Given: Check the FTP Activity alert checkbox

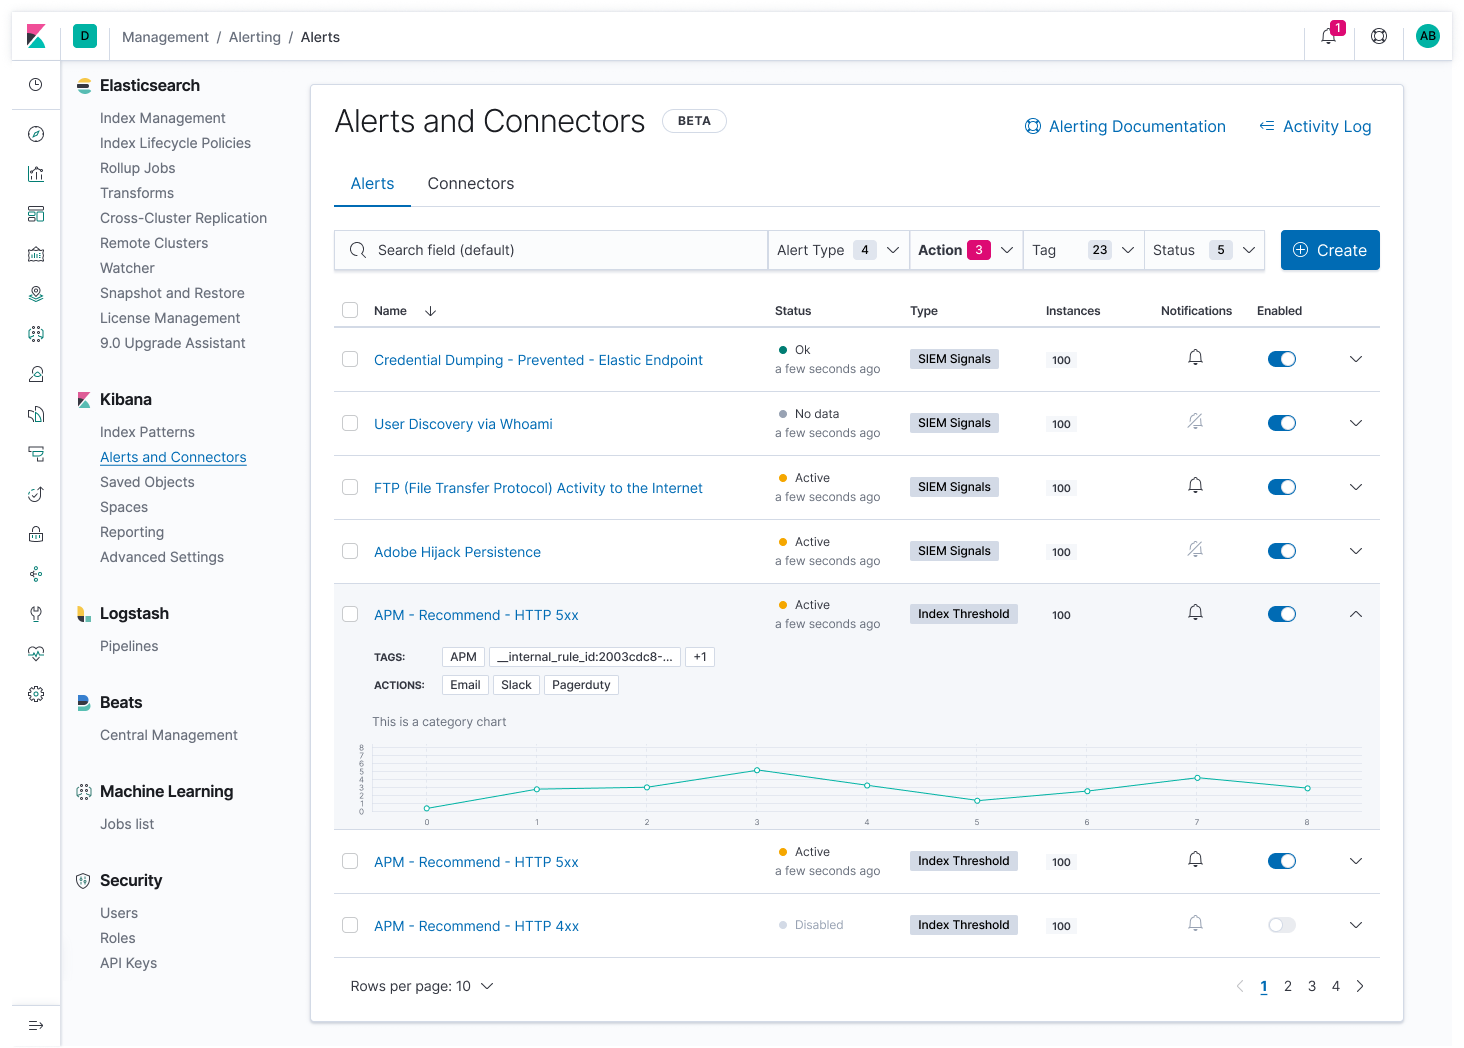Looking at the screenshot, I should coord(350,487).
